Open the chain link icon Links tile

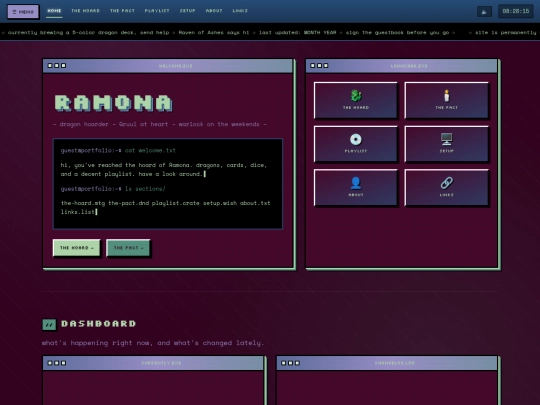point(446,187)
